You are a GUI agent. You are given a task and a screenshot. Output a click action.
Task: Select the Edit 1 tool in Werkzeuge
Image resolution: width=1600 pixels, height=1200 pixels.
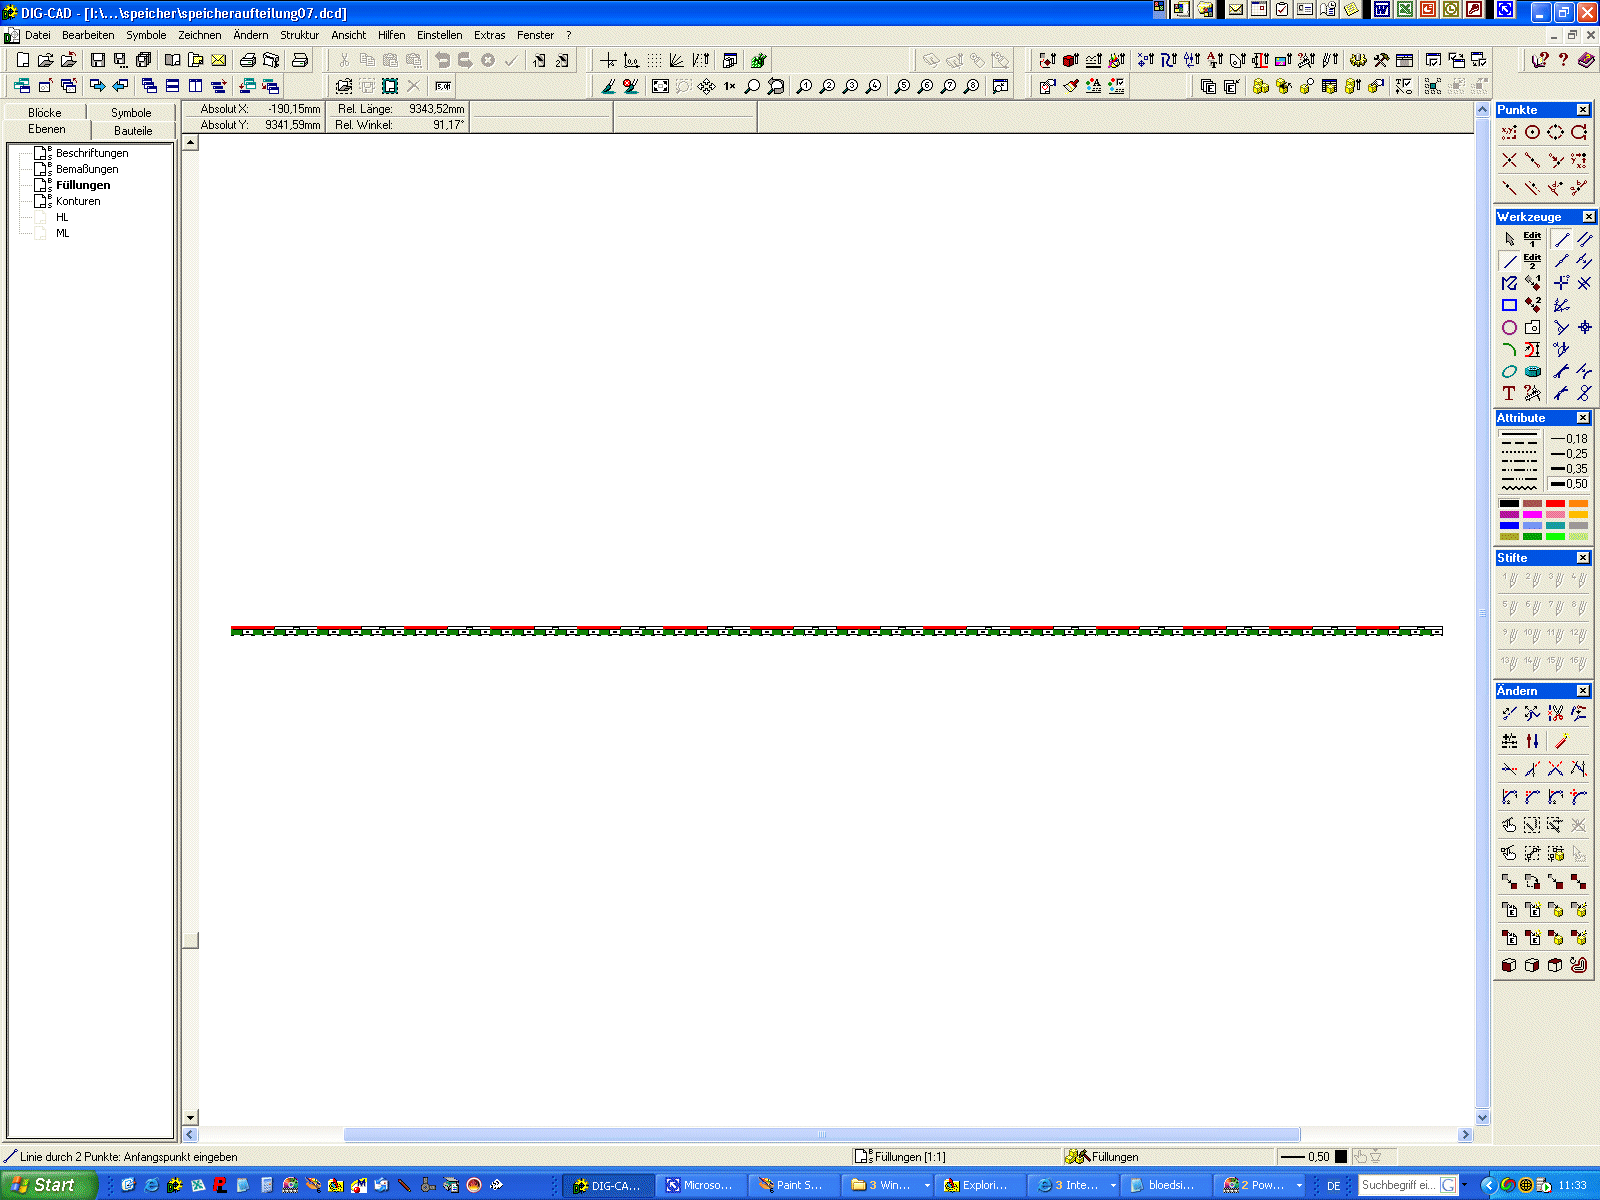point(1532,239)
